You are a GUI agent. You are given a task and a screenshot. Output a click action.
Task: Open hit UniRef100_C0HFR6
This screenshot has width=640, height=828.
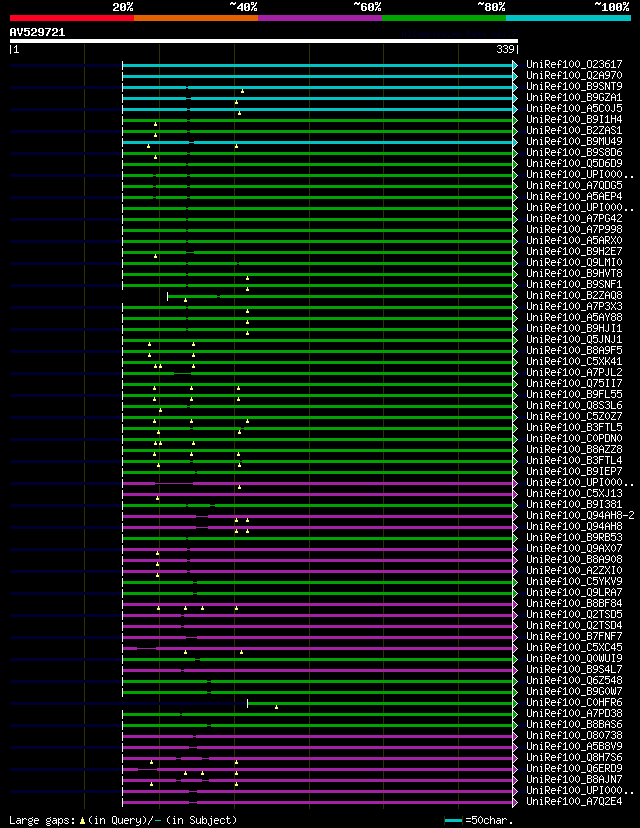(x=575, y=702)
